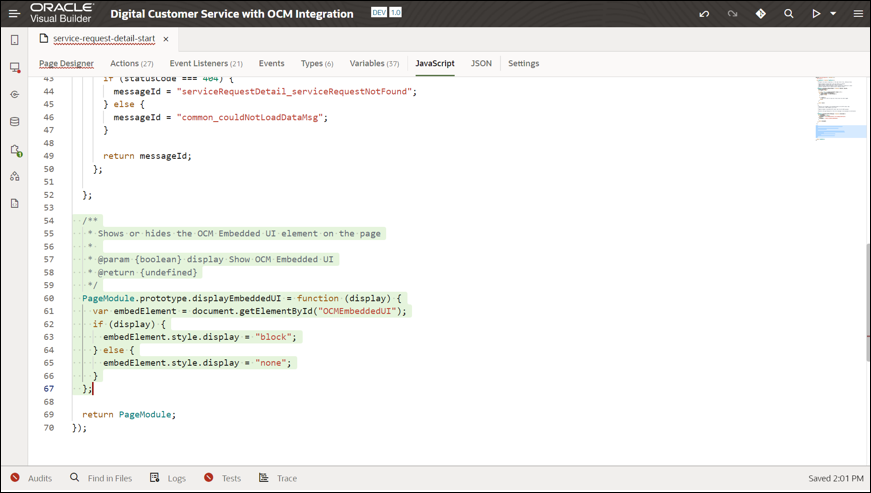
Task: Open the Mobile Apps sidebar icon
Action: tap(15, 40)
